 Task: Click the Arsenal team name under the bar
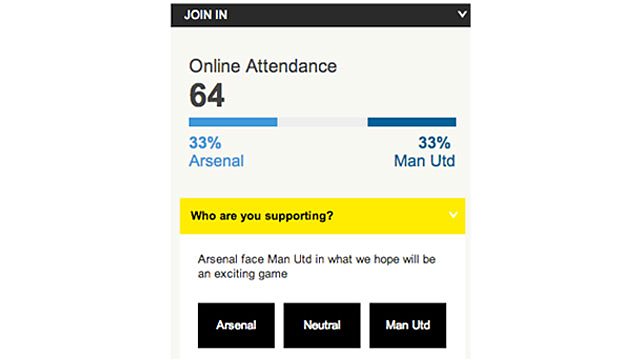[x=216, y=161]
